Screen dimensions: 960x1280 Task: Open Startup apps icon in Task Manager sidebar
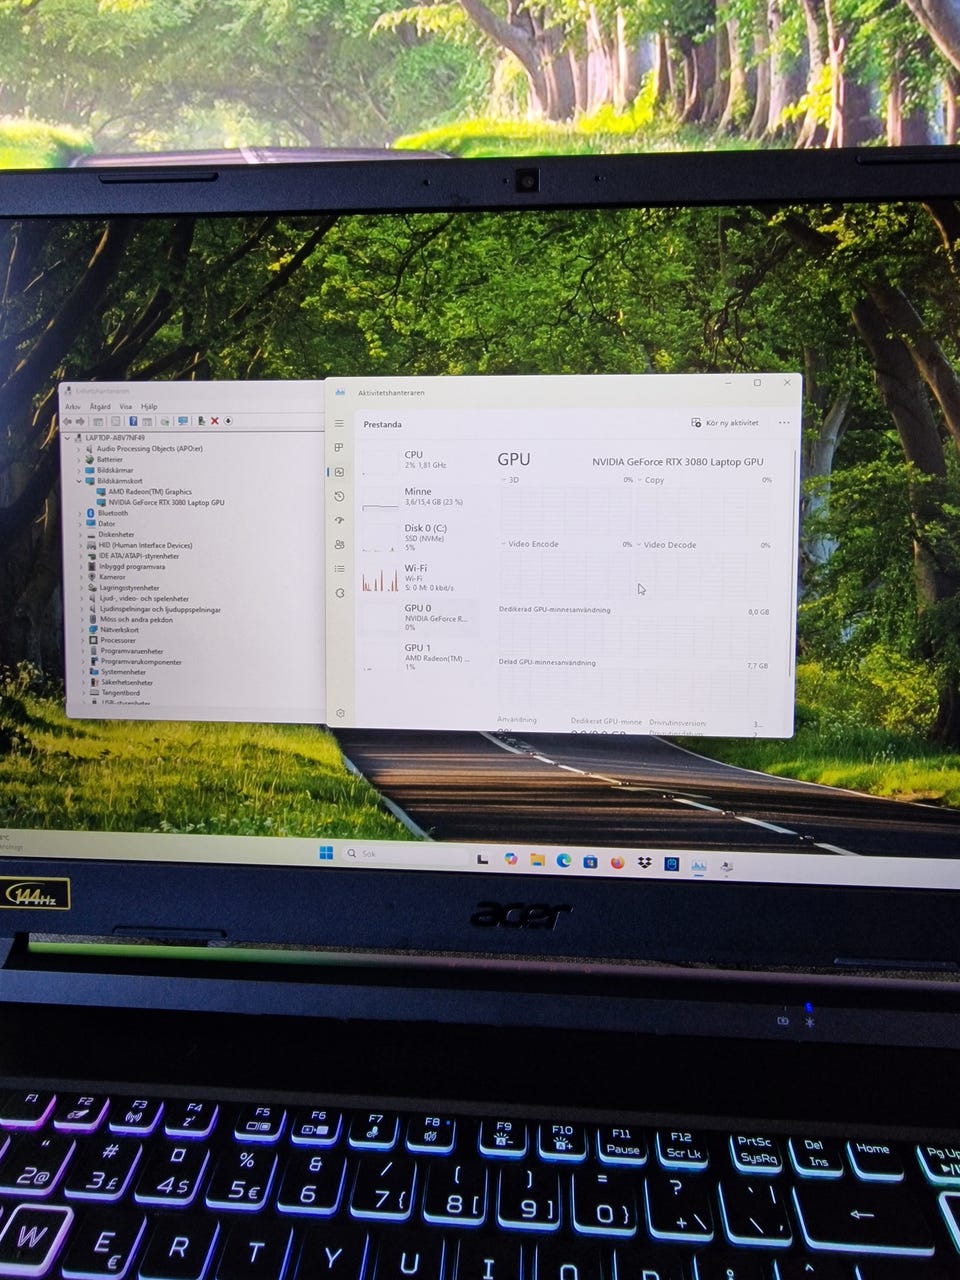click(339, 520)
